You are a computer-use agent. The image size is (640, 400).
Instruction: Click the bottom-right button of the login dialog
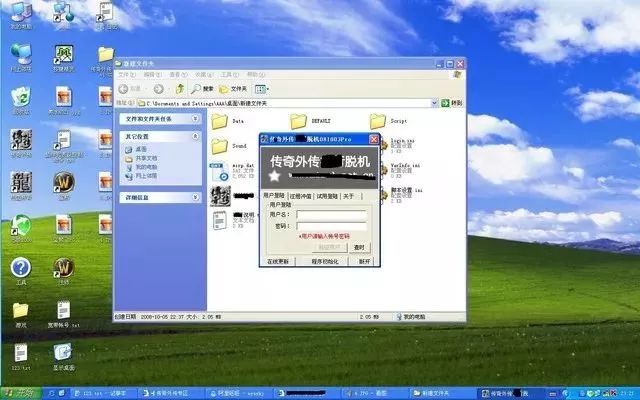pos(364,261)
